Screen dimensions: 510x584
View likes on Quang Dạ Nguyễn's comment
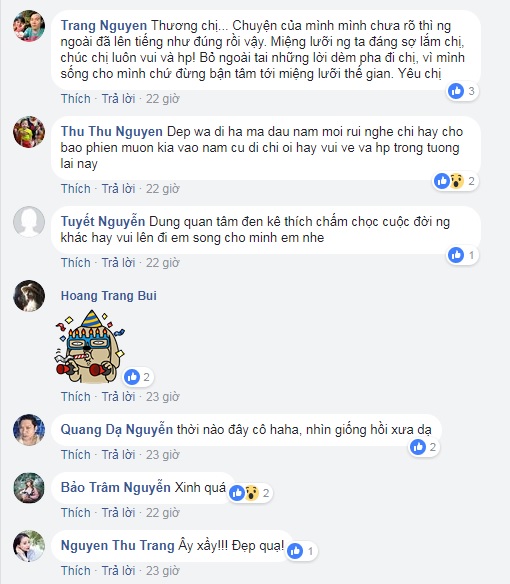pos(424,447)
